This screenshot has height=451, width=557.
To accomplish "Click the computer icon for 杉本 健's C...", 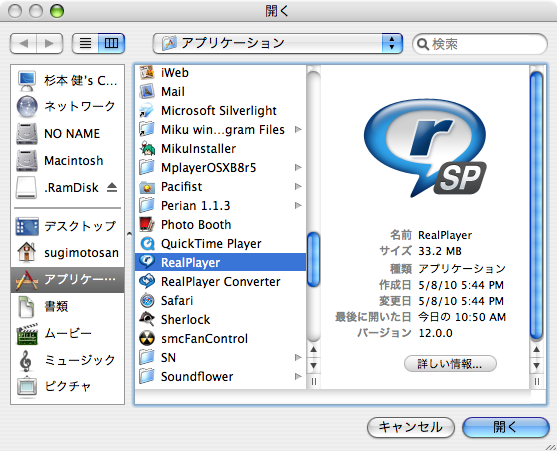I will coord(27,81).
